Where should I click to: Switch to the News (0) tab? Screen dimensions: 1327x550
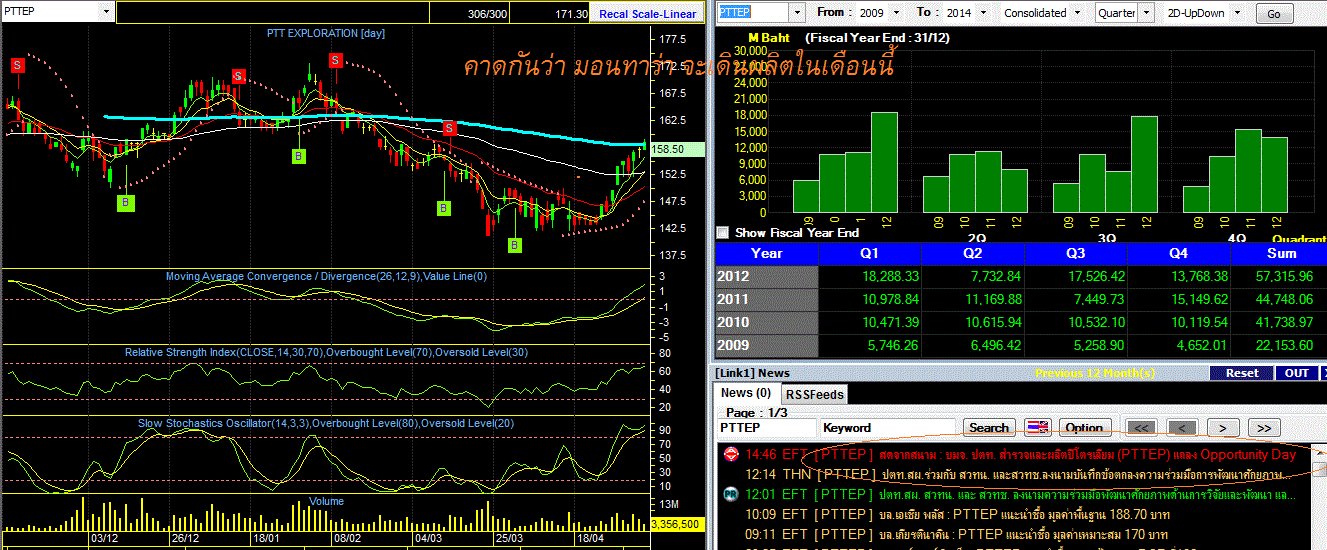pyautogui.click(x=746, y=393)
